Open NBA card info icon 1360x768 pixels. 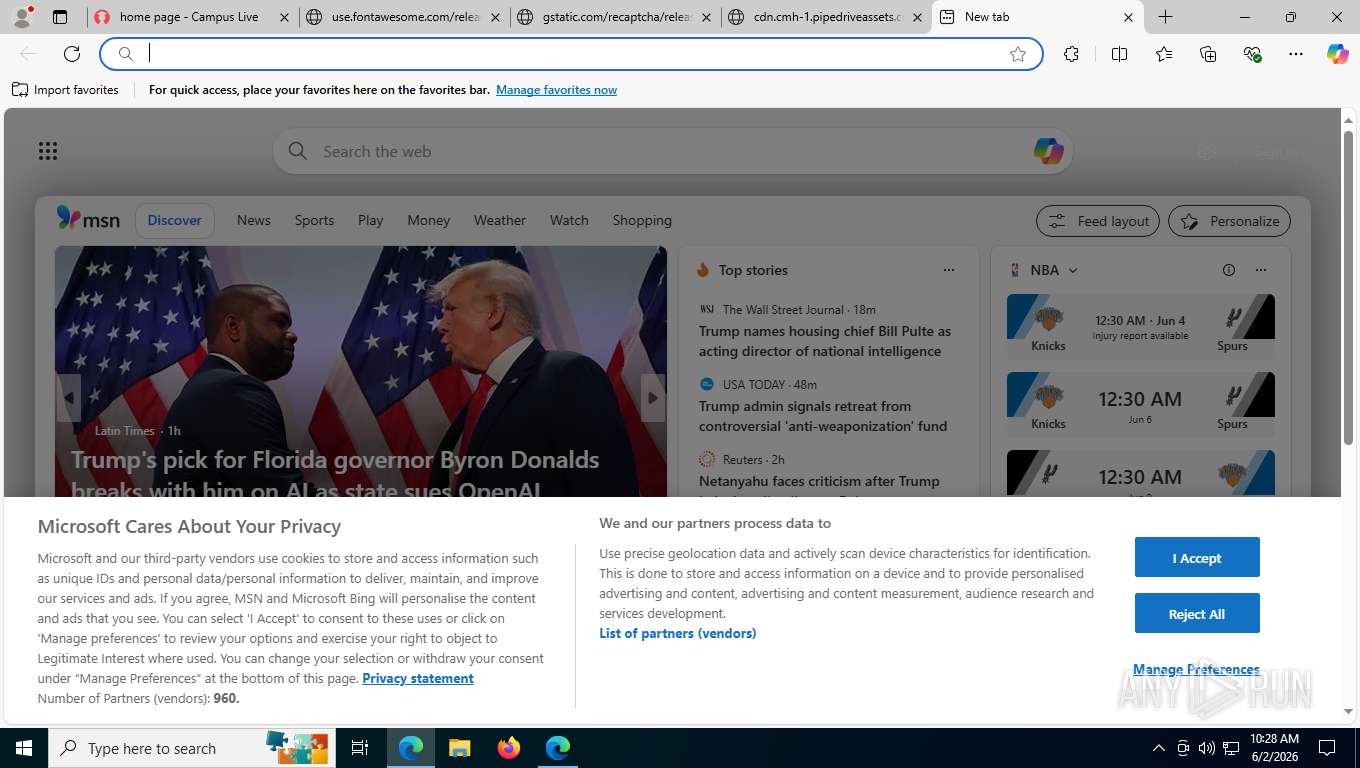pos(1229,270)
